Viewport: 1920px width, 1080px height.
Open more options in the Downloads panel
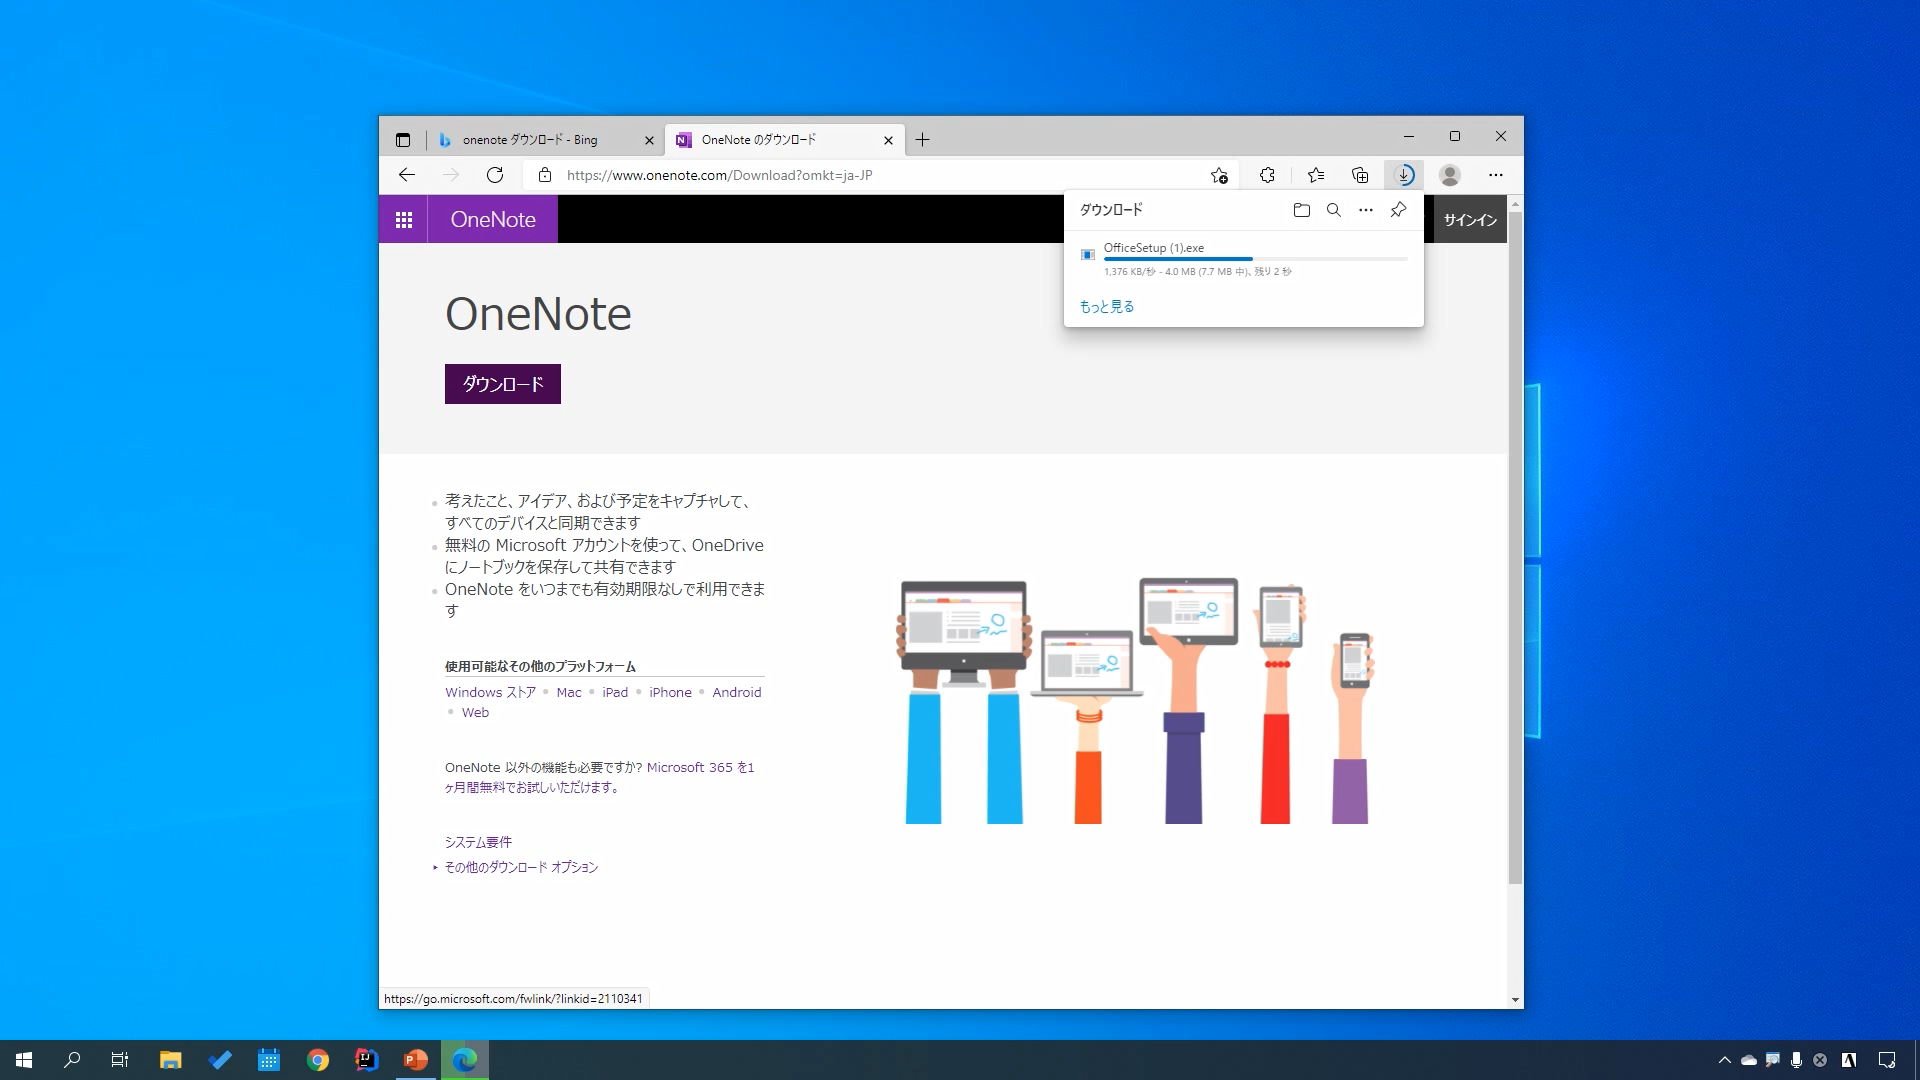pos(1366,210)
